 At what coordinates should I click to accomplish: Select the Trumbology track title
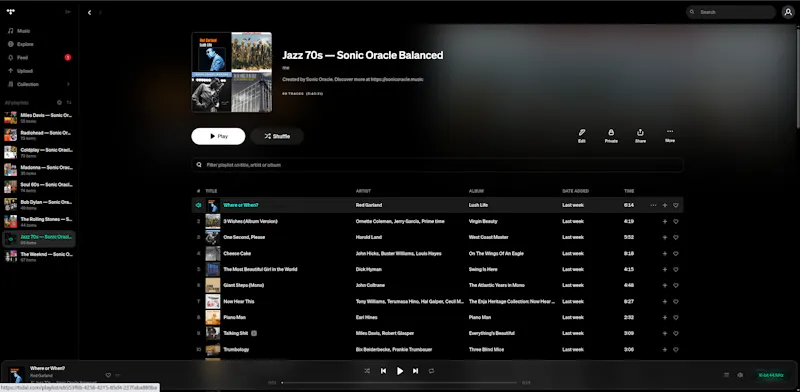tap(236, 350)
